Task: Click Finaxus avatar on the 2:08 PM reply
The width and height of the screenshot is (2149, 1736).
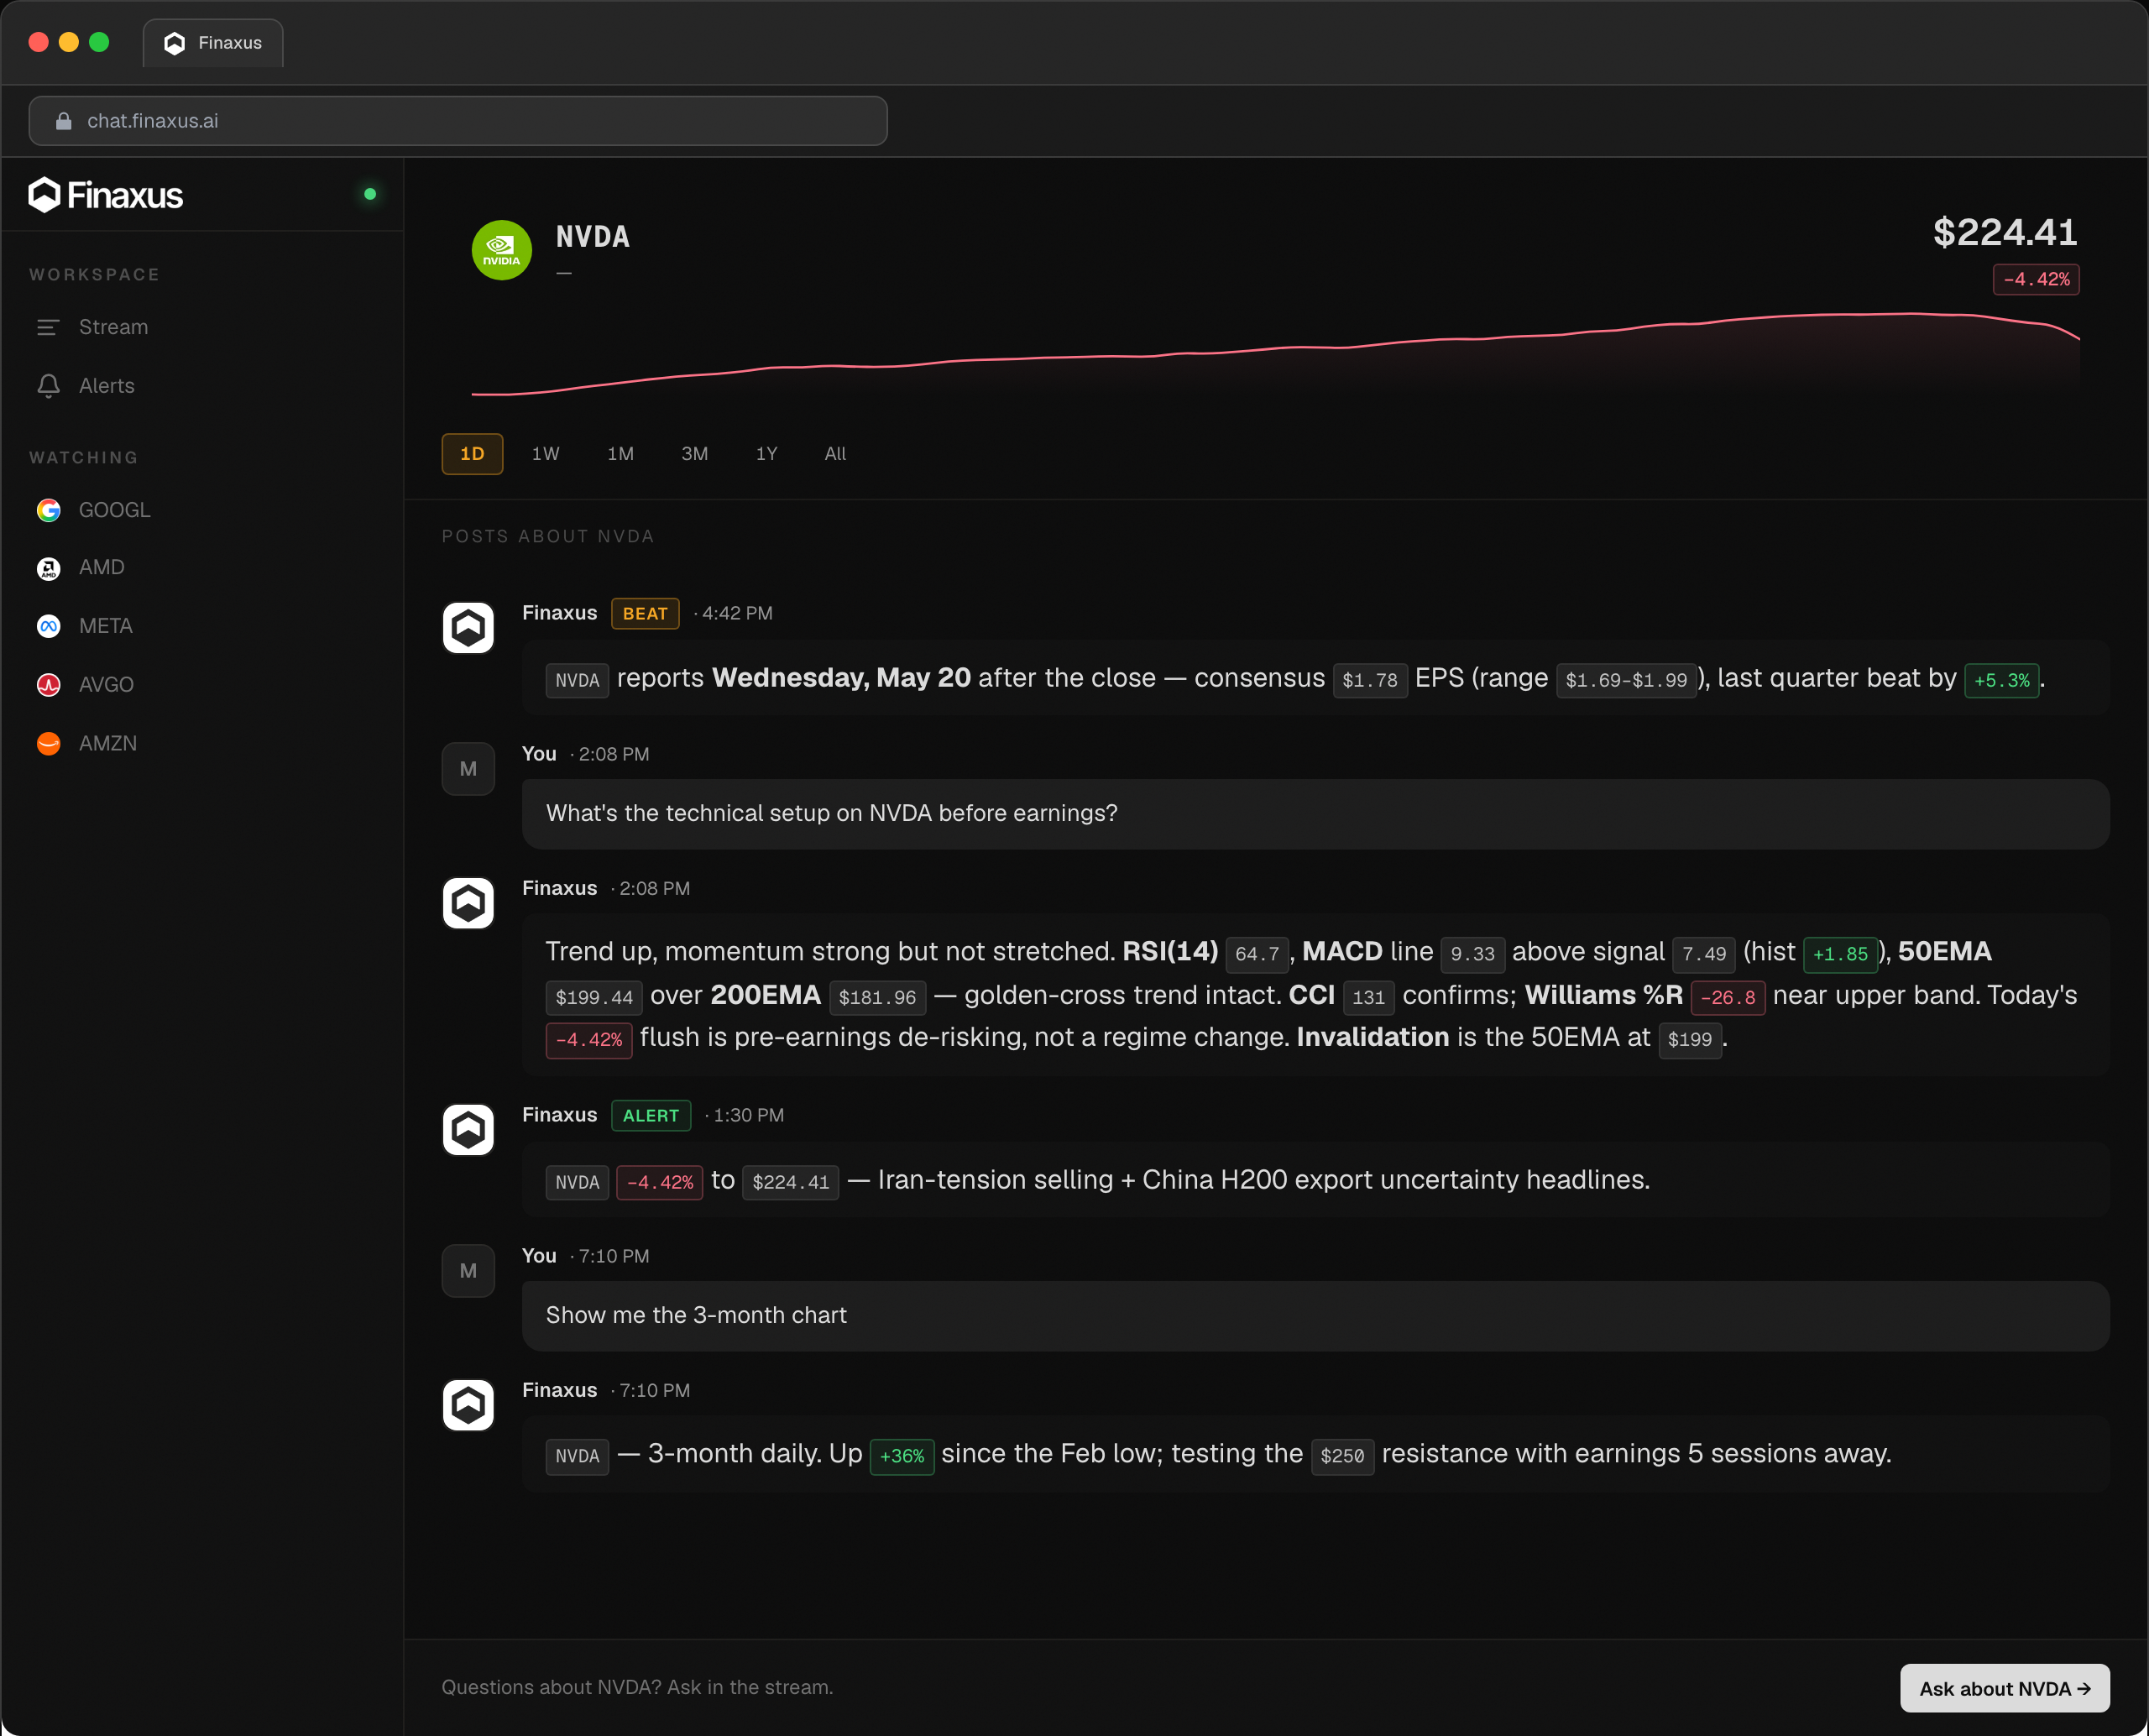Action: coord(468,903)
